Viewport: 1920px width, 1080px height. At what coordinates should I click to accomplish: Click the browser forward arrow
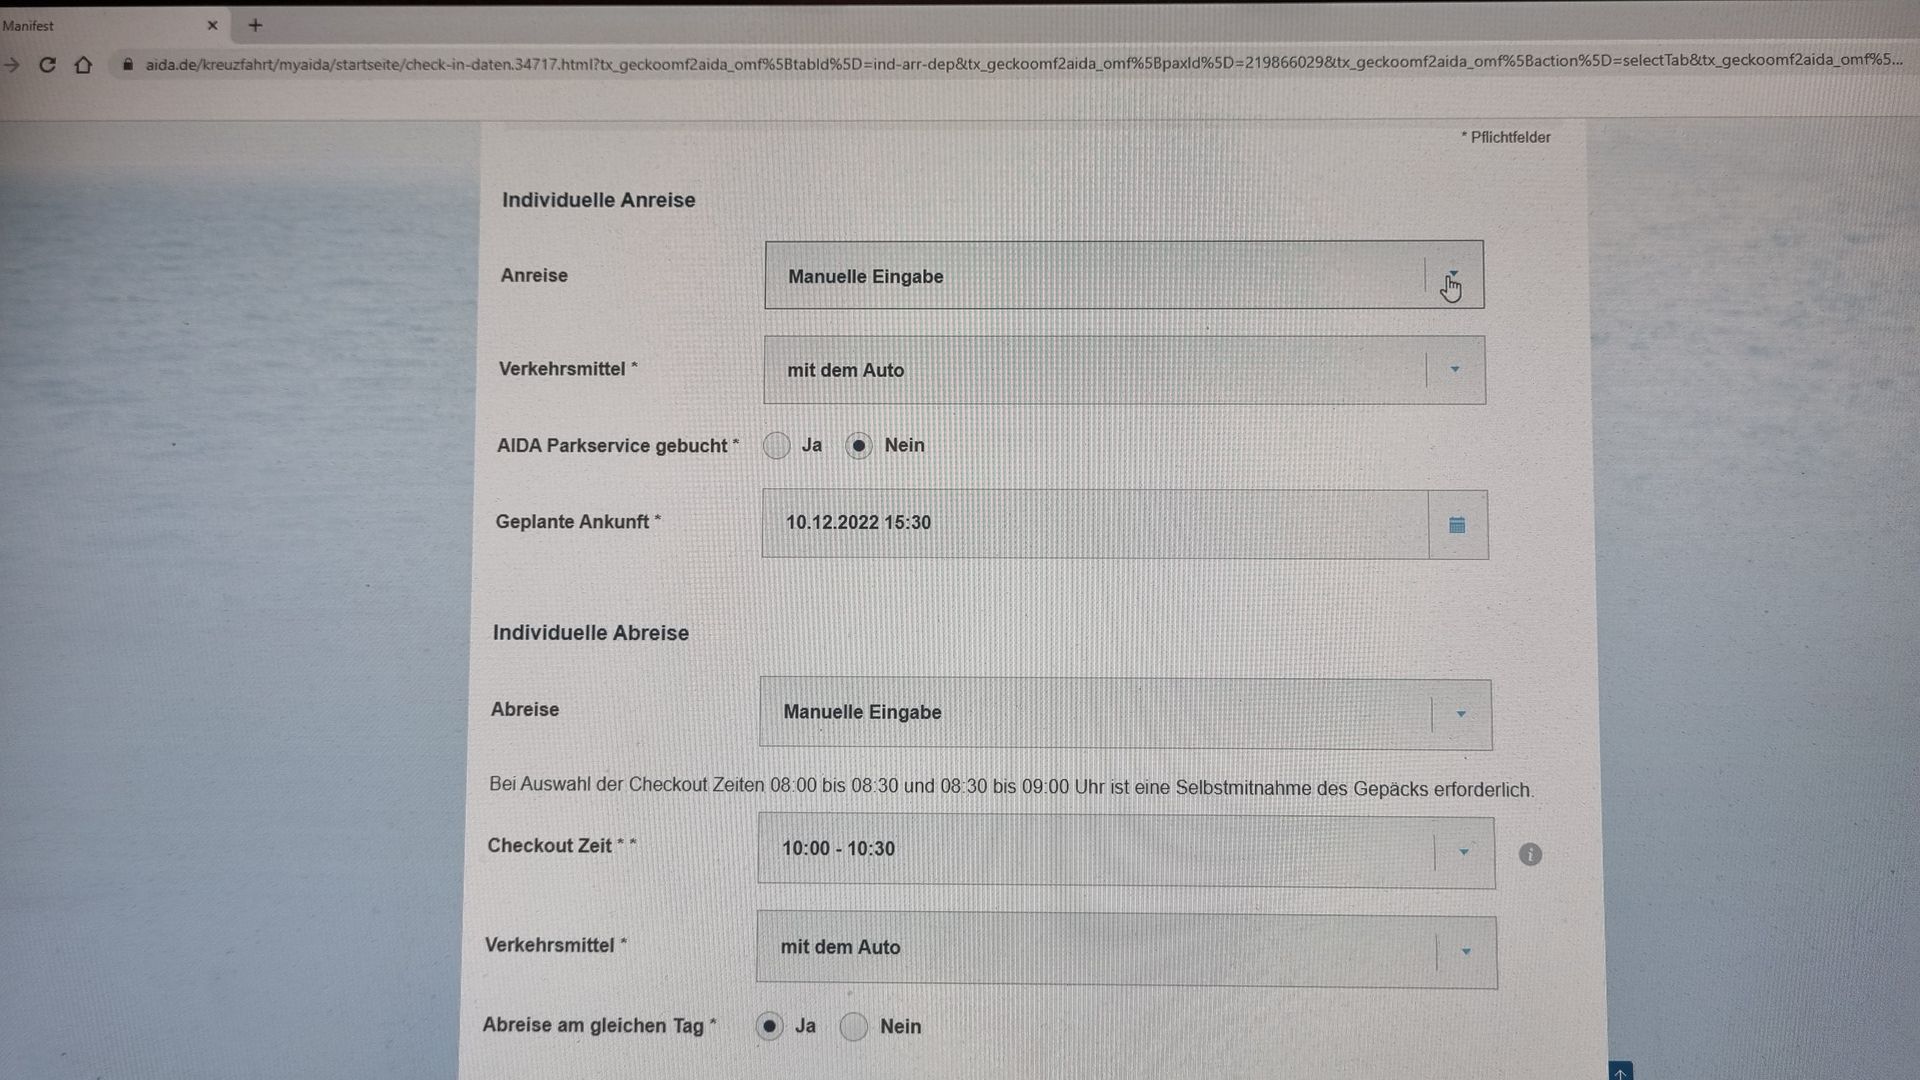[12, 65]
